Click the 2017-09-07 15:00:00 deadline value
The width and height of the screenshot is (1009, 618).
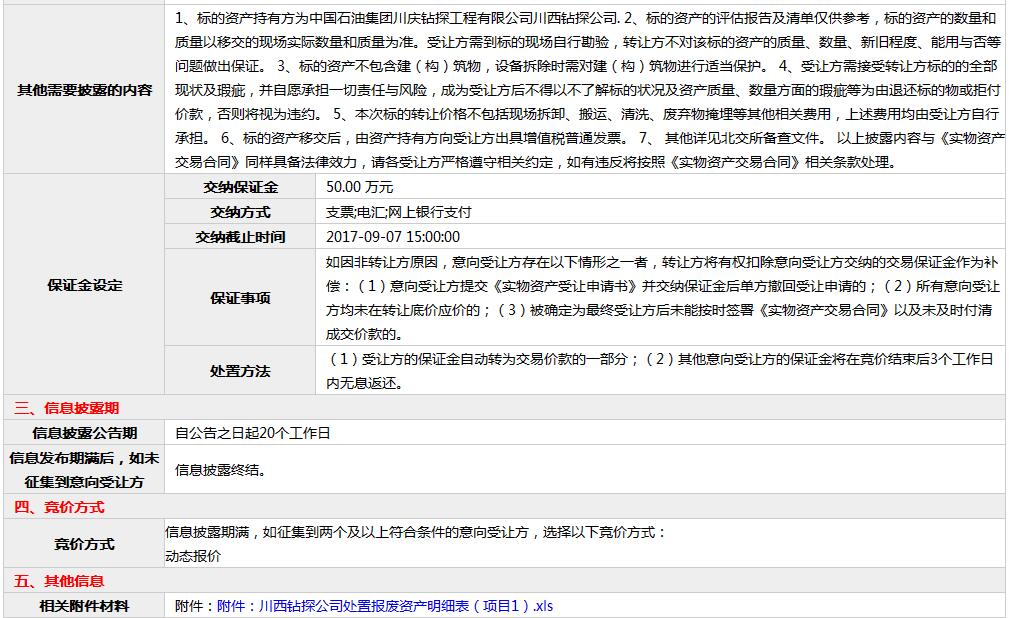[393, 237]
